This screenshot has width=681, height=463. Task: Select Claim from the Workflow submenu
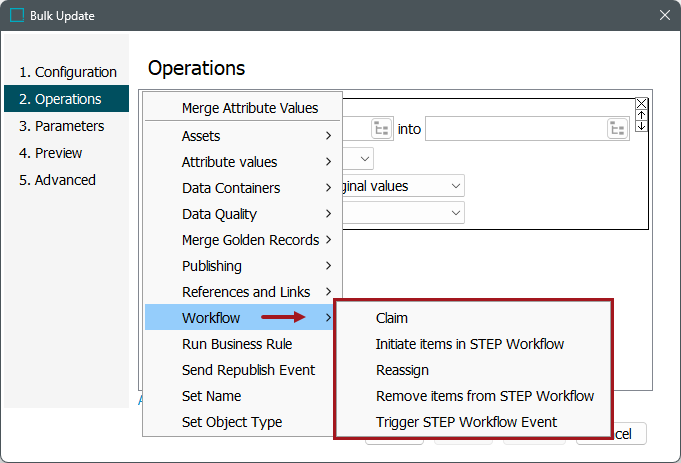pos(392,318)
